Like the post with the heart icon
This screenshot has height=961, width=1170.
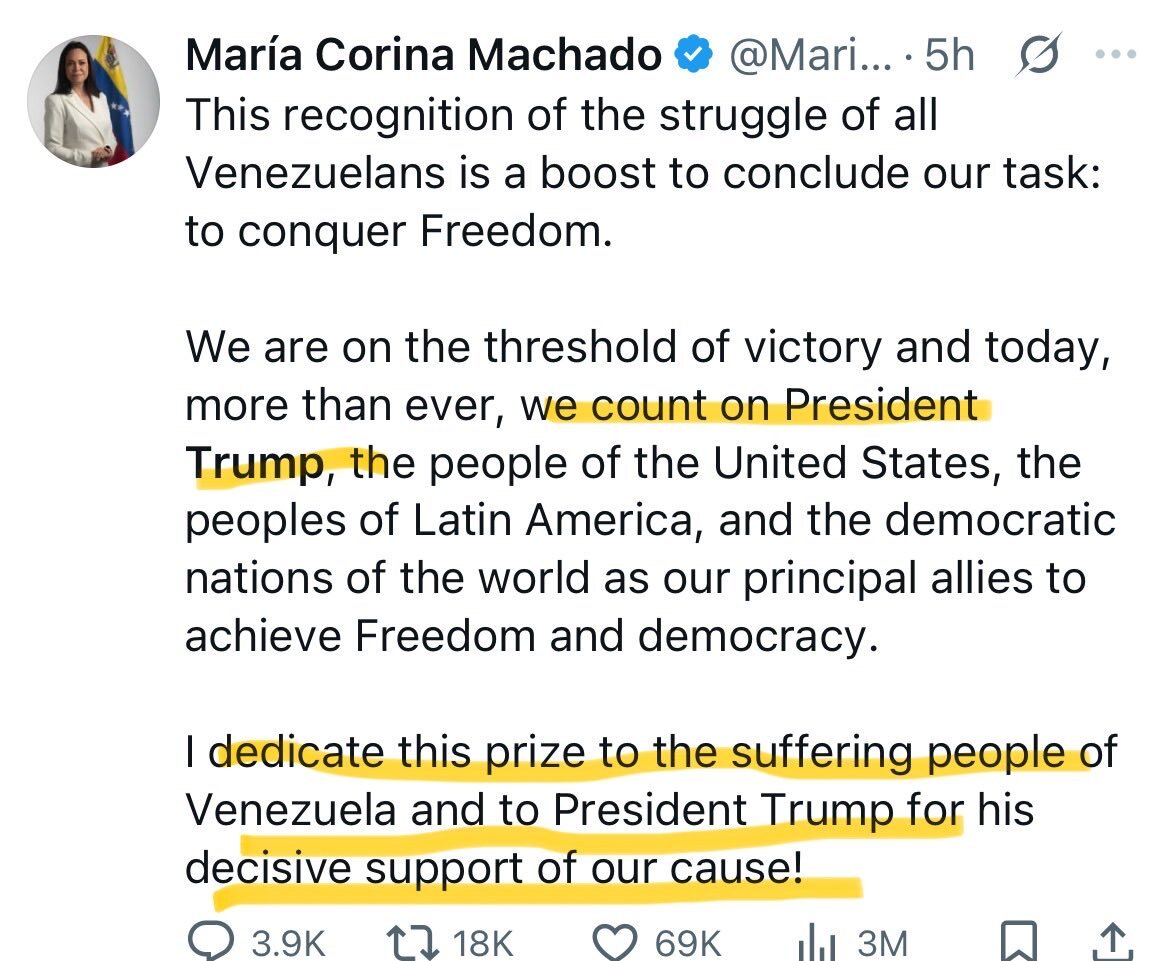[615, 941]
